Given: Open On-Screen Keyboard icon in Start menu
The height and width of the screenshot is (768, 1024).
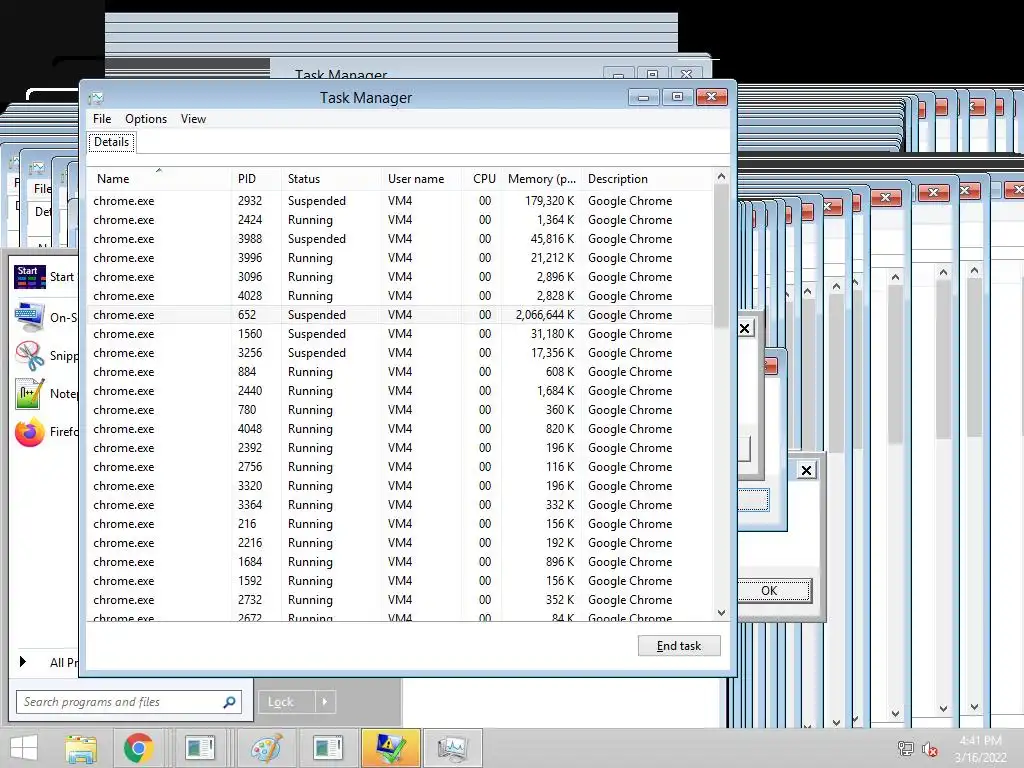Looking at the screenshot, I should (x=29, y=317).
